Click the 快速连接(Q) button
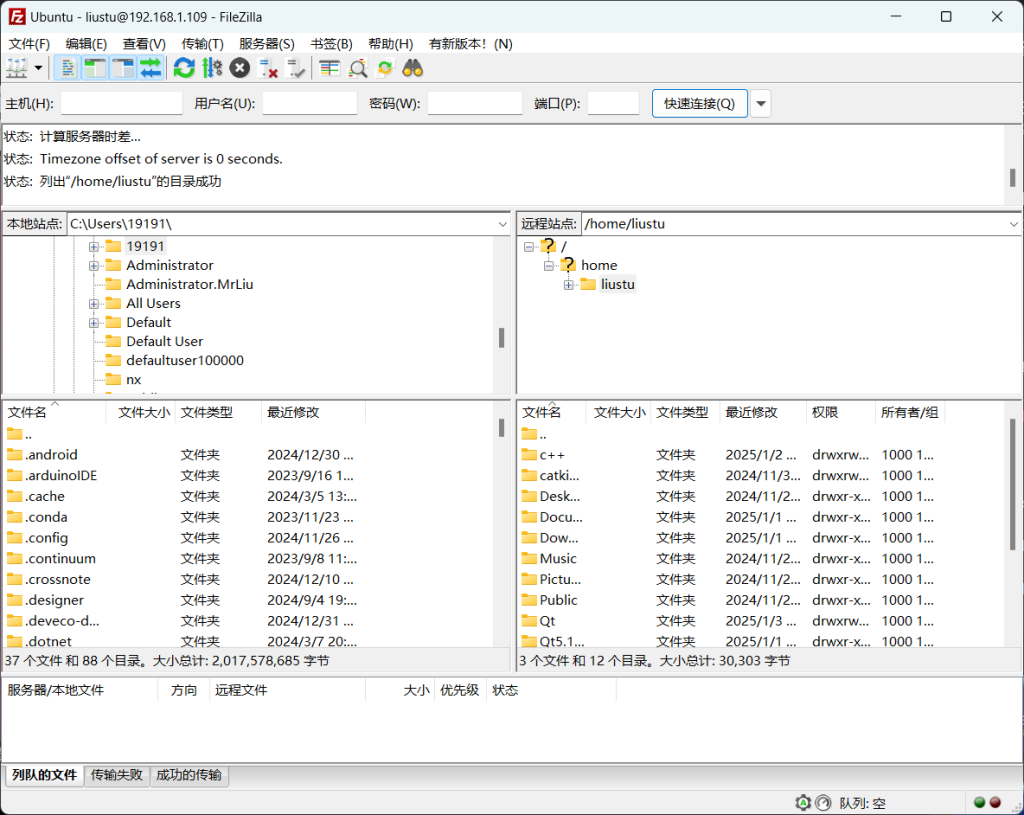The height and width of the screenshot is (815, 1024). pos(699,104)
